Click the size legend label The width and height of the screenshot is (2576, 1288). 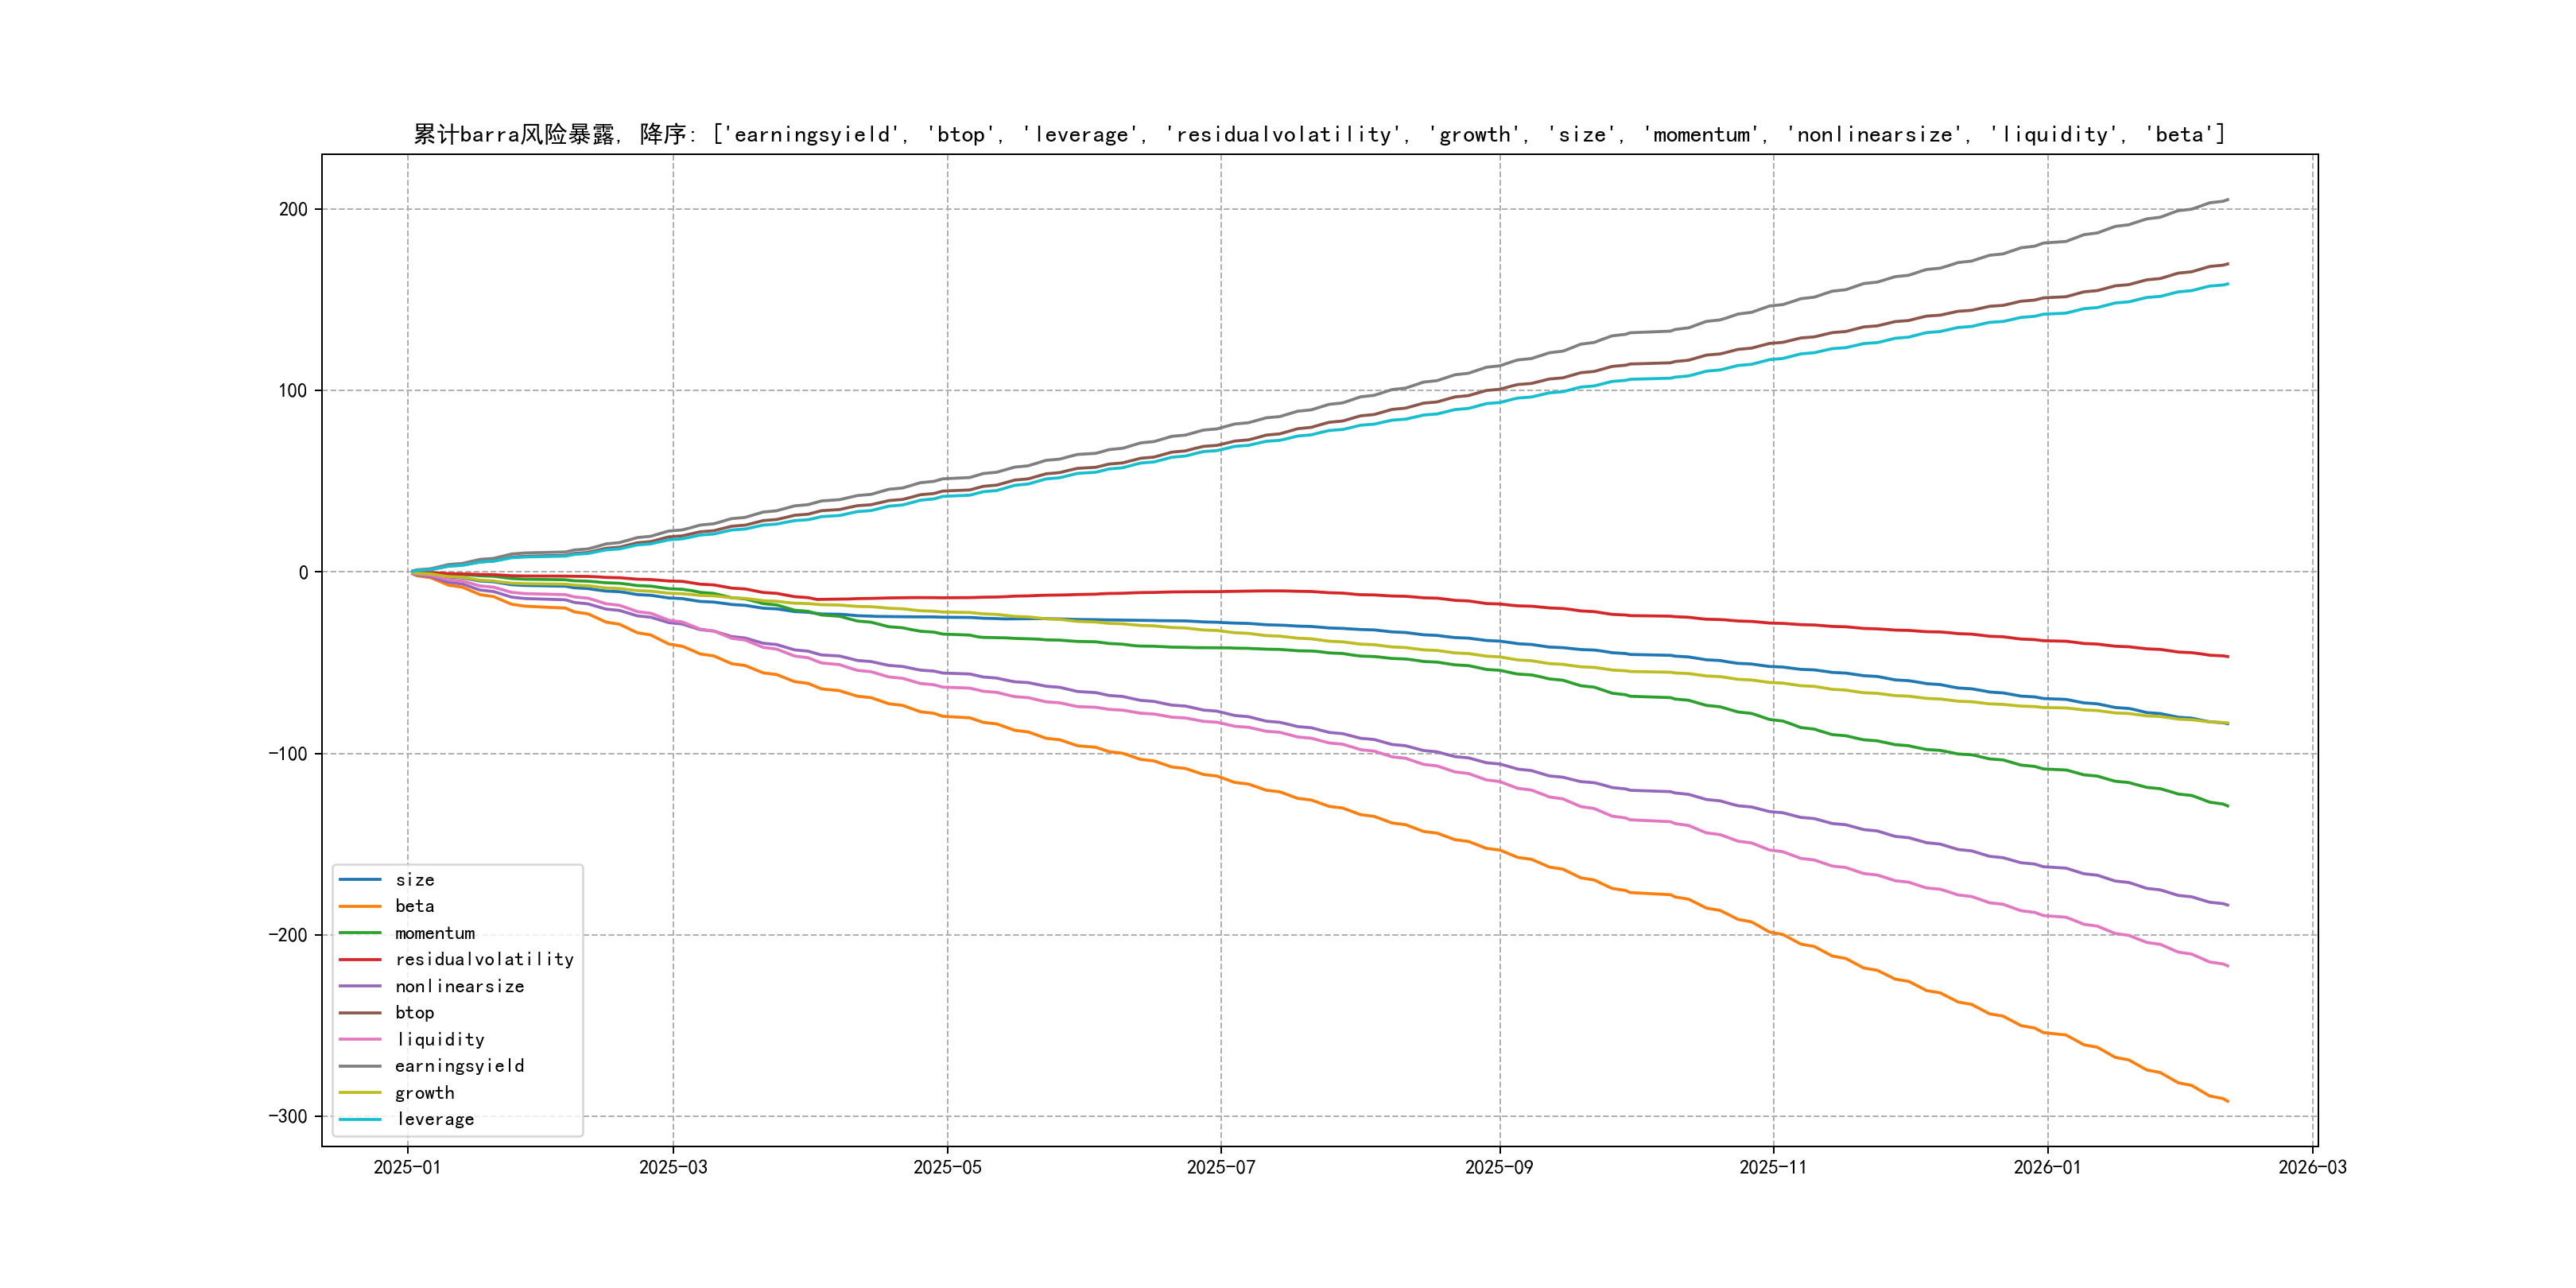tap(414, 880)
